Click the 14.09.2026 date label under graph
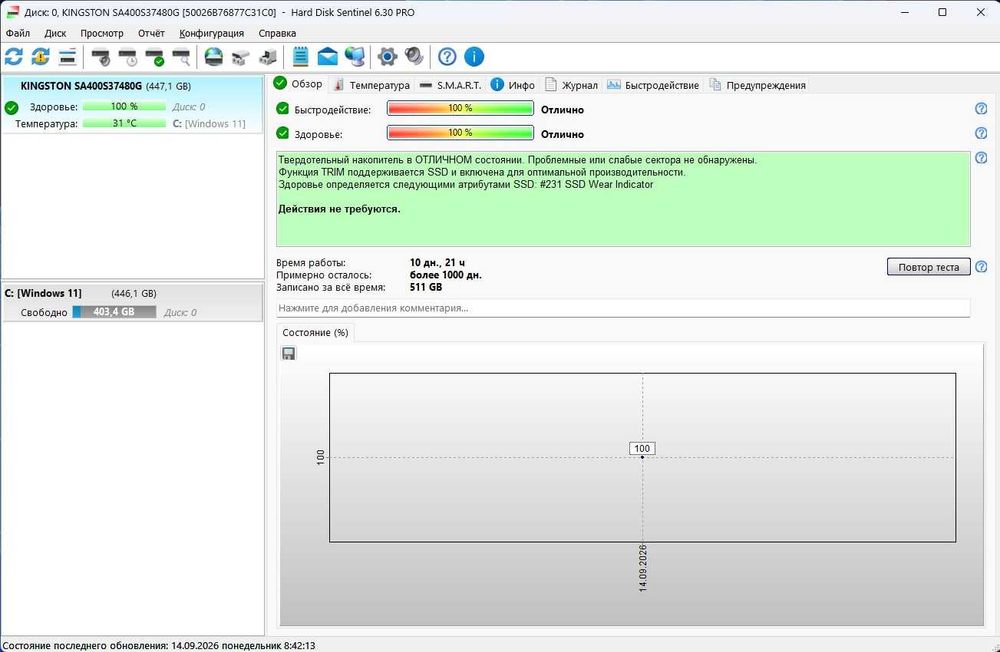This screenshot has height=652, width=1000. coord(643,568)
